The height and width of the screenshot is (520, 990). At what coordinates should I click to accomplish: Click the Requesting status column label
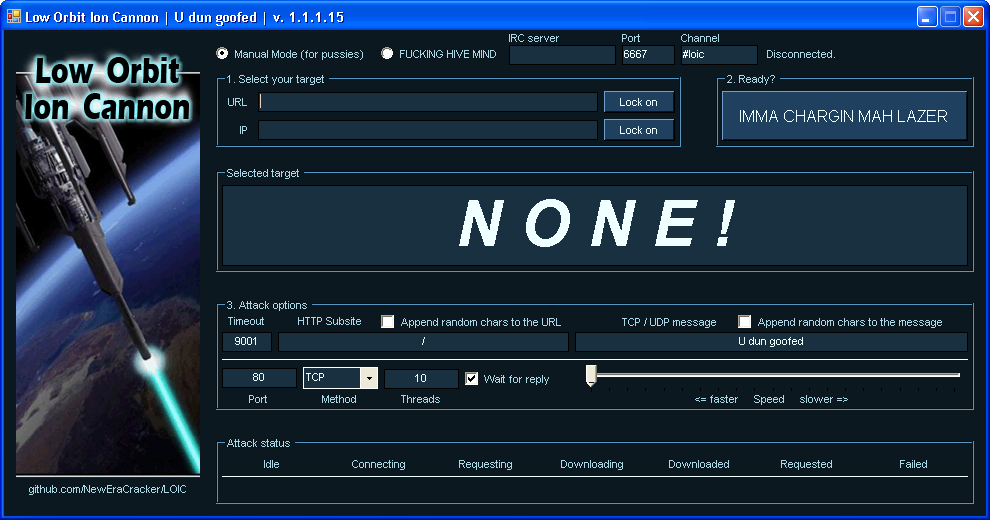485,464
